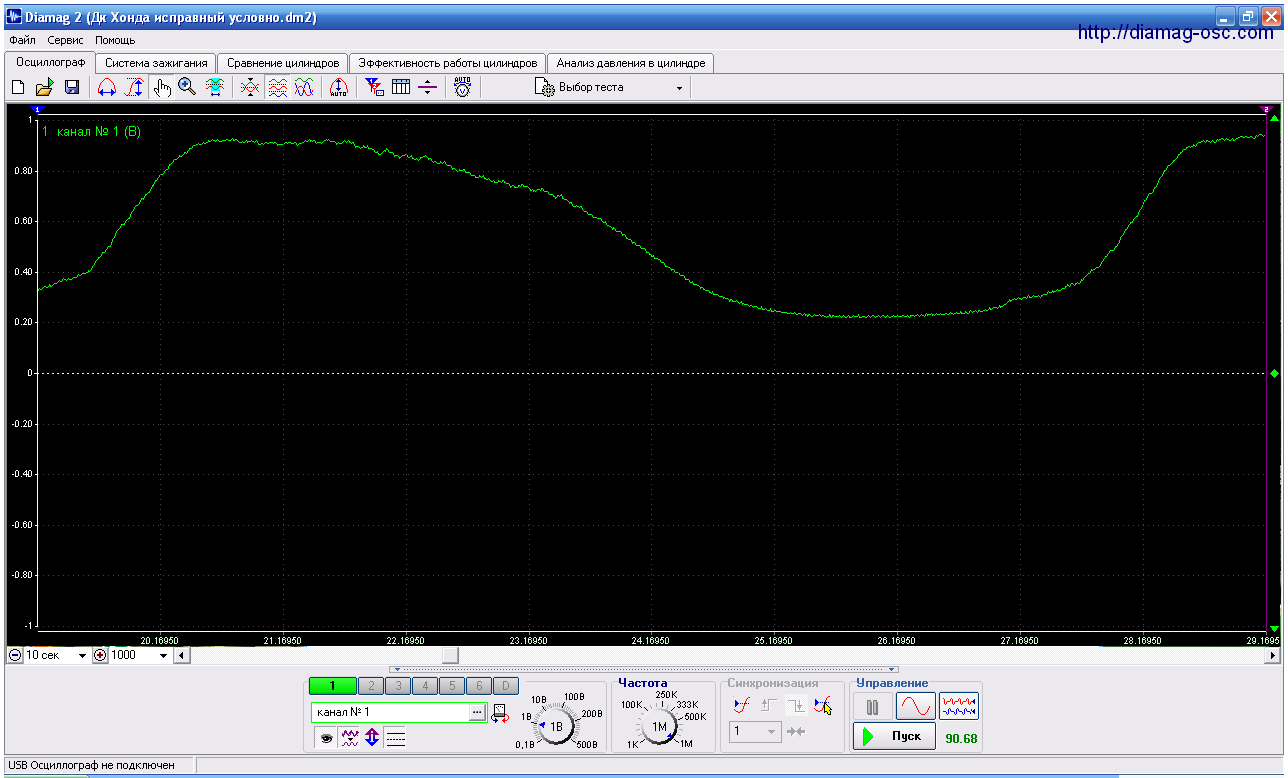This screenshot has width=1288, height=778.
Task: Click the overlapping blue-green sine waves icon
Action: [x=304, y=87]
